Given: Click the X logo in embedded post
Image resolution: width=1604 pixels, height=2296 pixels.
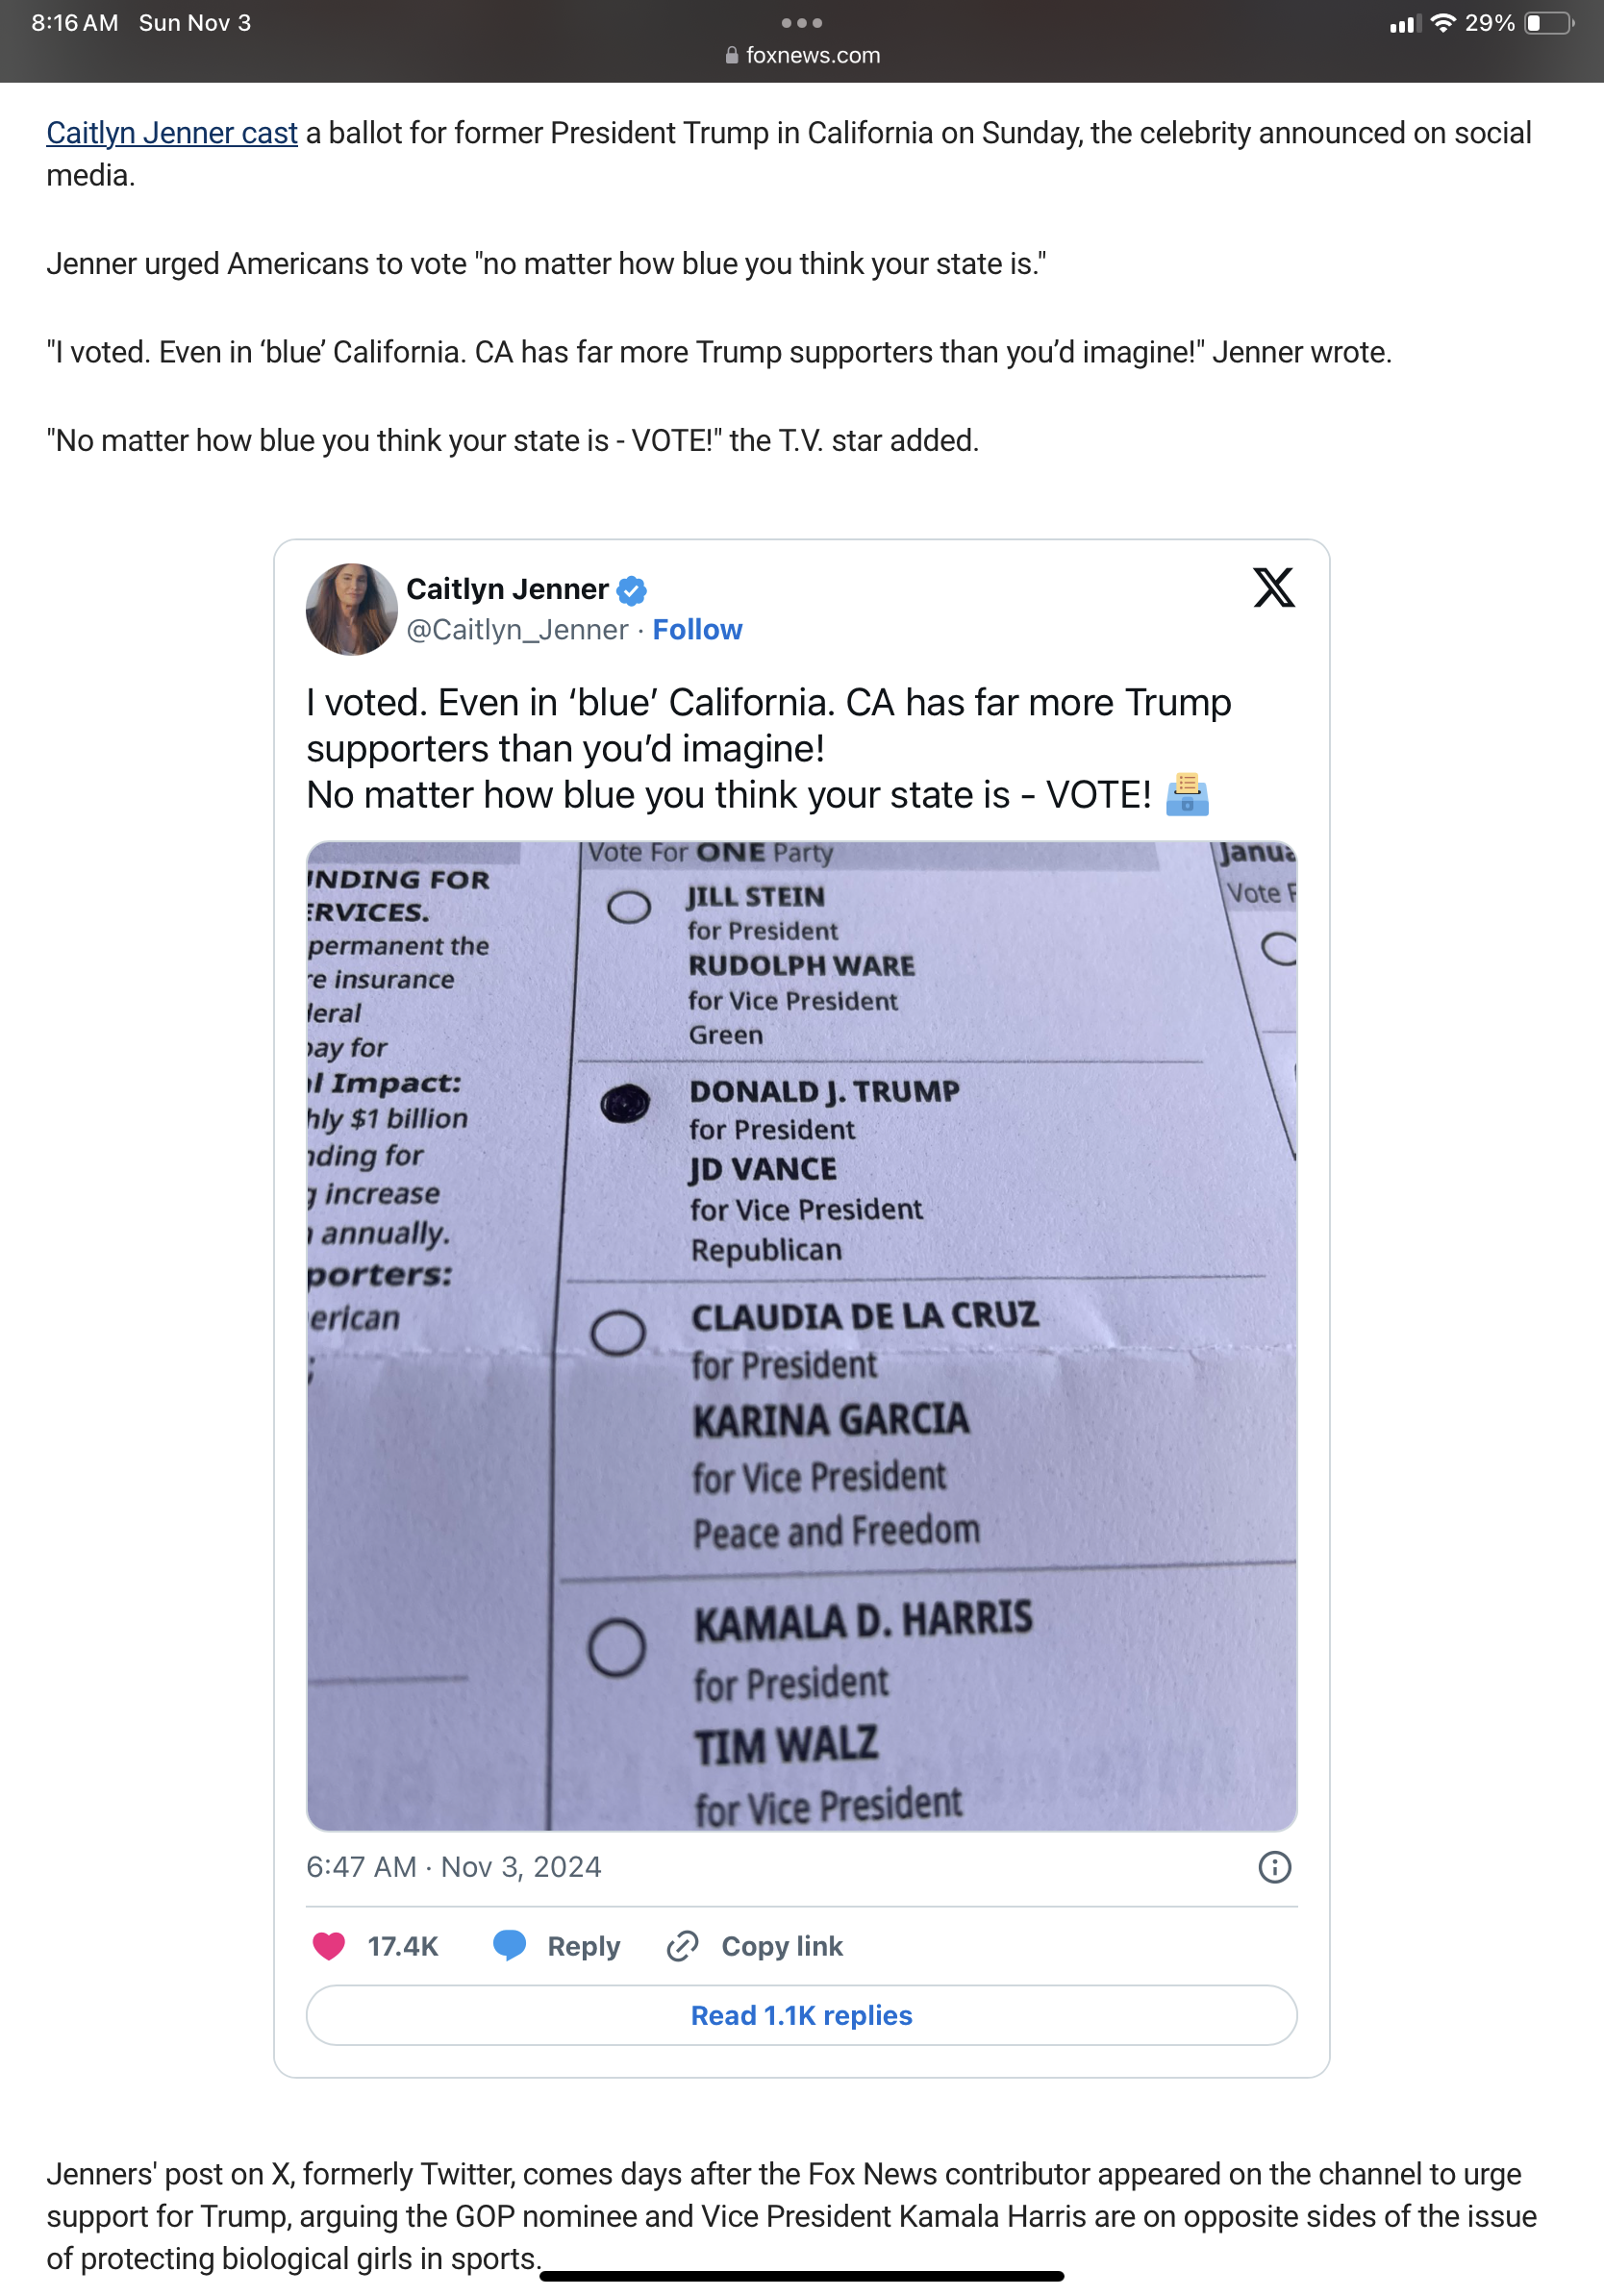Looking at the screenshot, I should click(x=1273, y=588).
